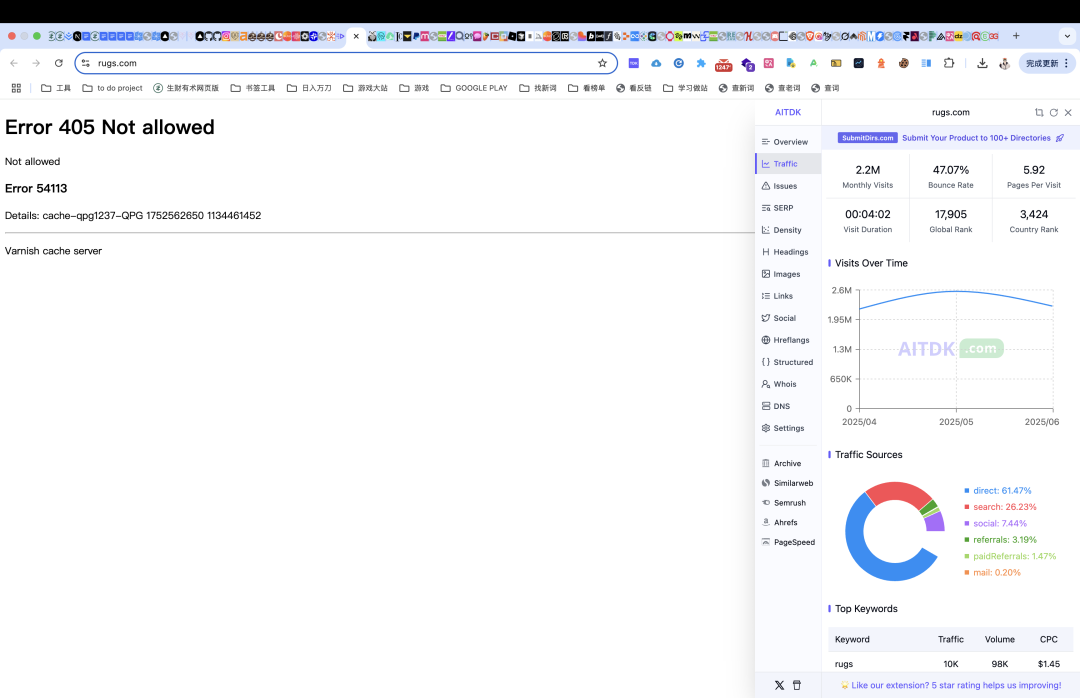This screenshot has width=1080, height=698.
Task: Click the purple TDK extension icon
Action: click(634, 63)
